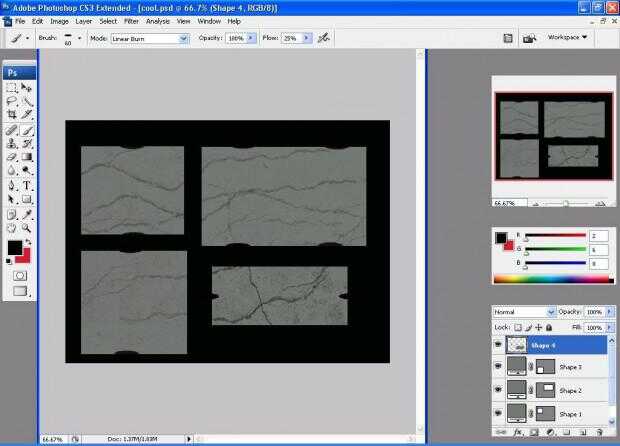Select the Zoom magnifier tool

pyautogui.click(x=27, y=228)
